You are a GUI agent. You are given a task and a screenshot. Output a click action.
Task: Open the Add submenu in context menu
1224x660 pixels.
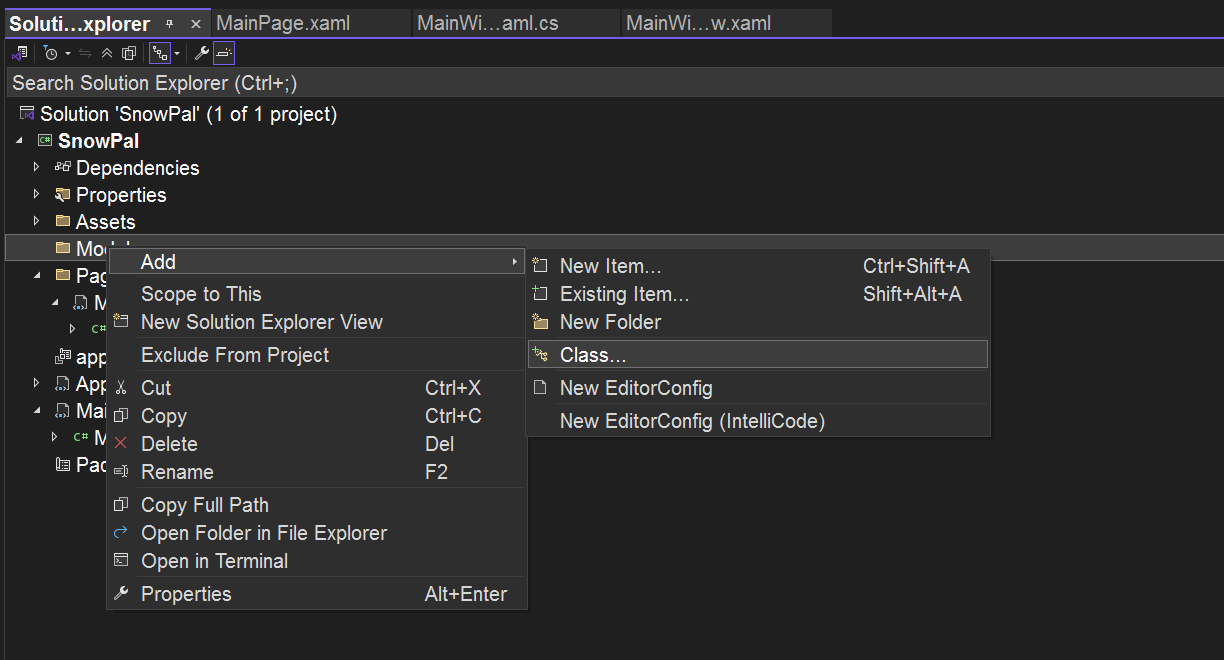point(317,262)
